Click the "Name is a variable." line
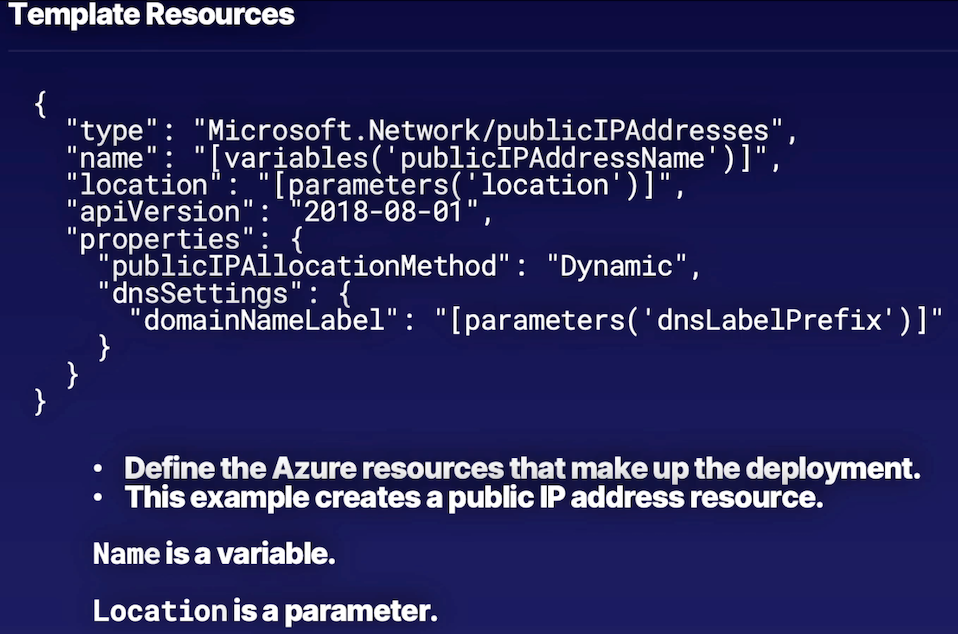This screenshot has height=634, width=958. click(214, 554)
